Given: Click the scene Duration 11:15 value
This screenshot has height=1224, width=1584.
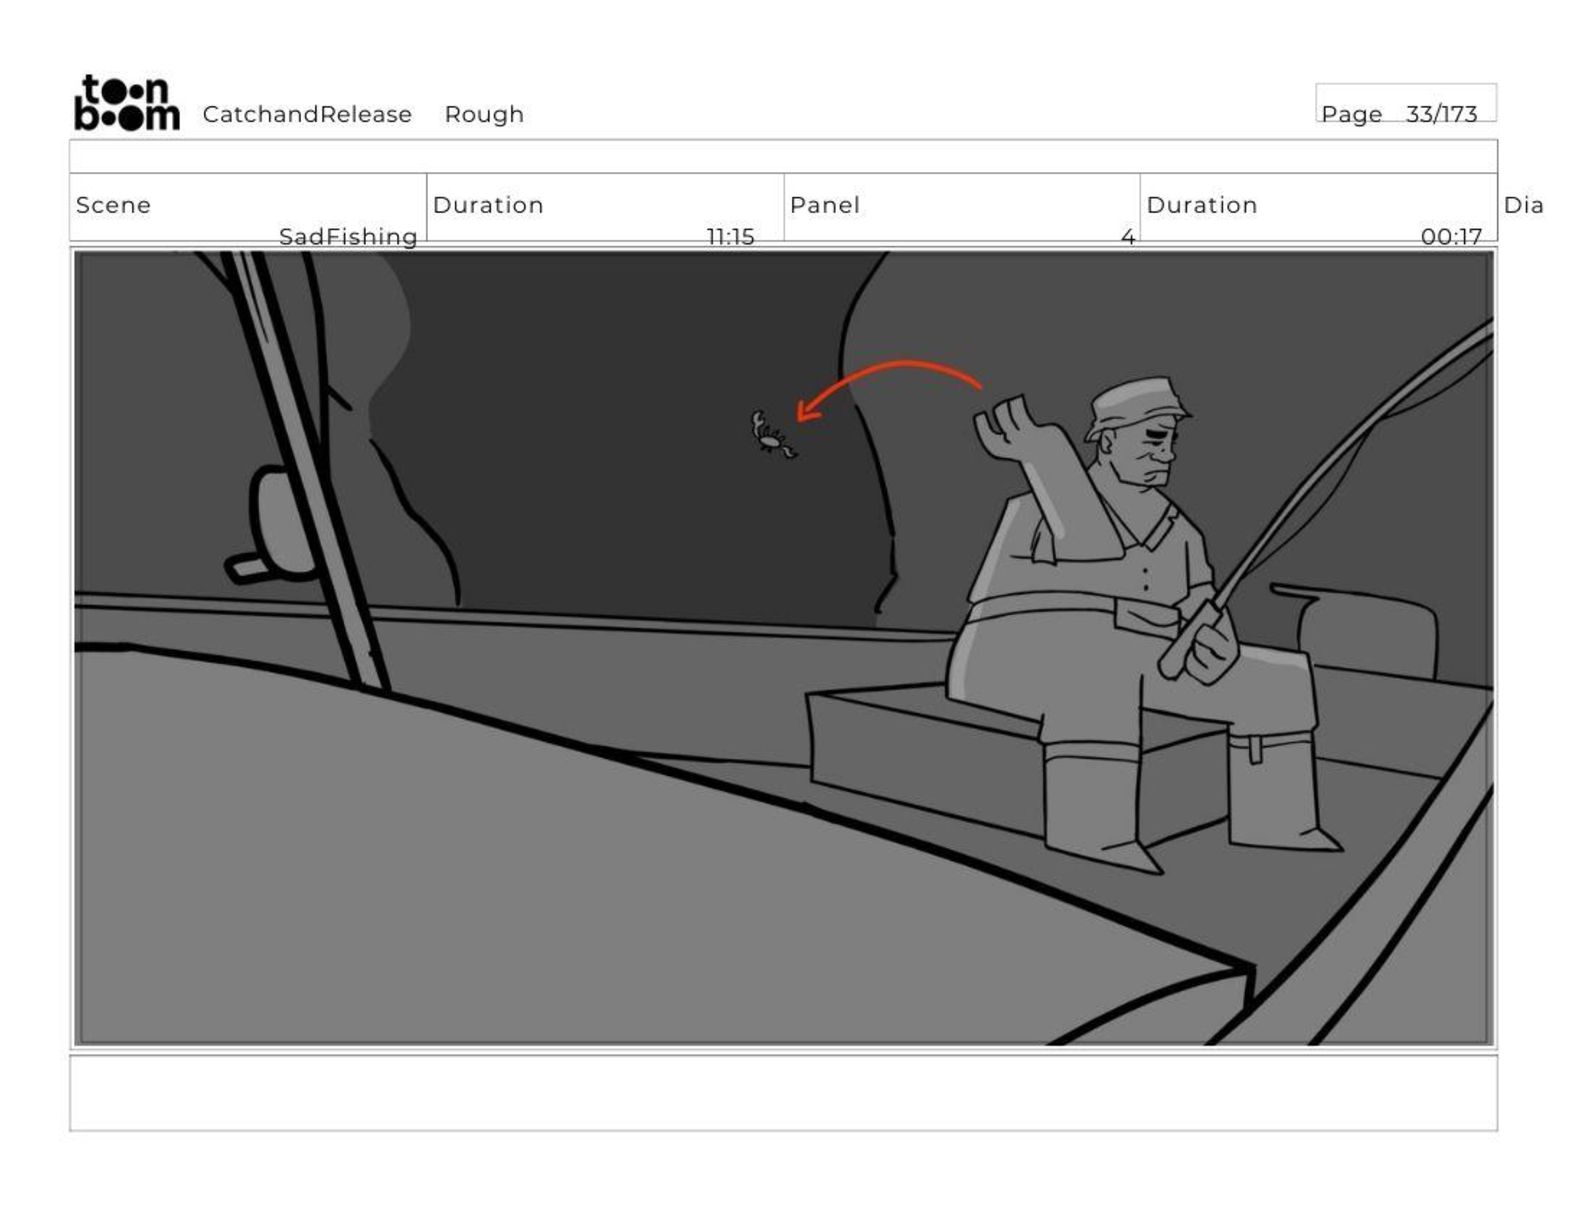Looking at the screenshot, I should [x=730, y=237].
